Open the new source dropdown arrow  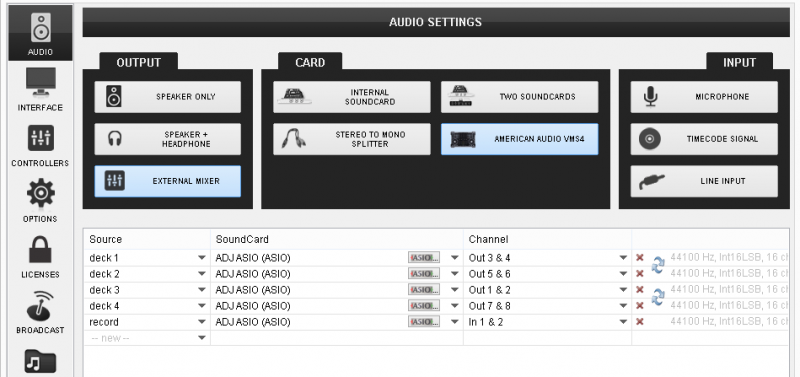coord(202,338)
